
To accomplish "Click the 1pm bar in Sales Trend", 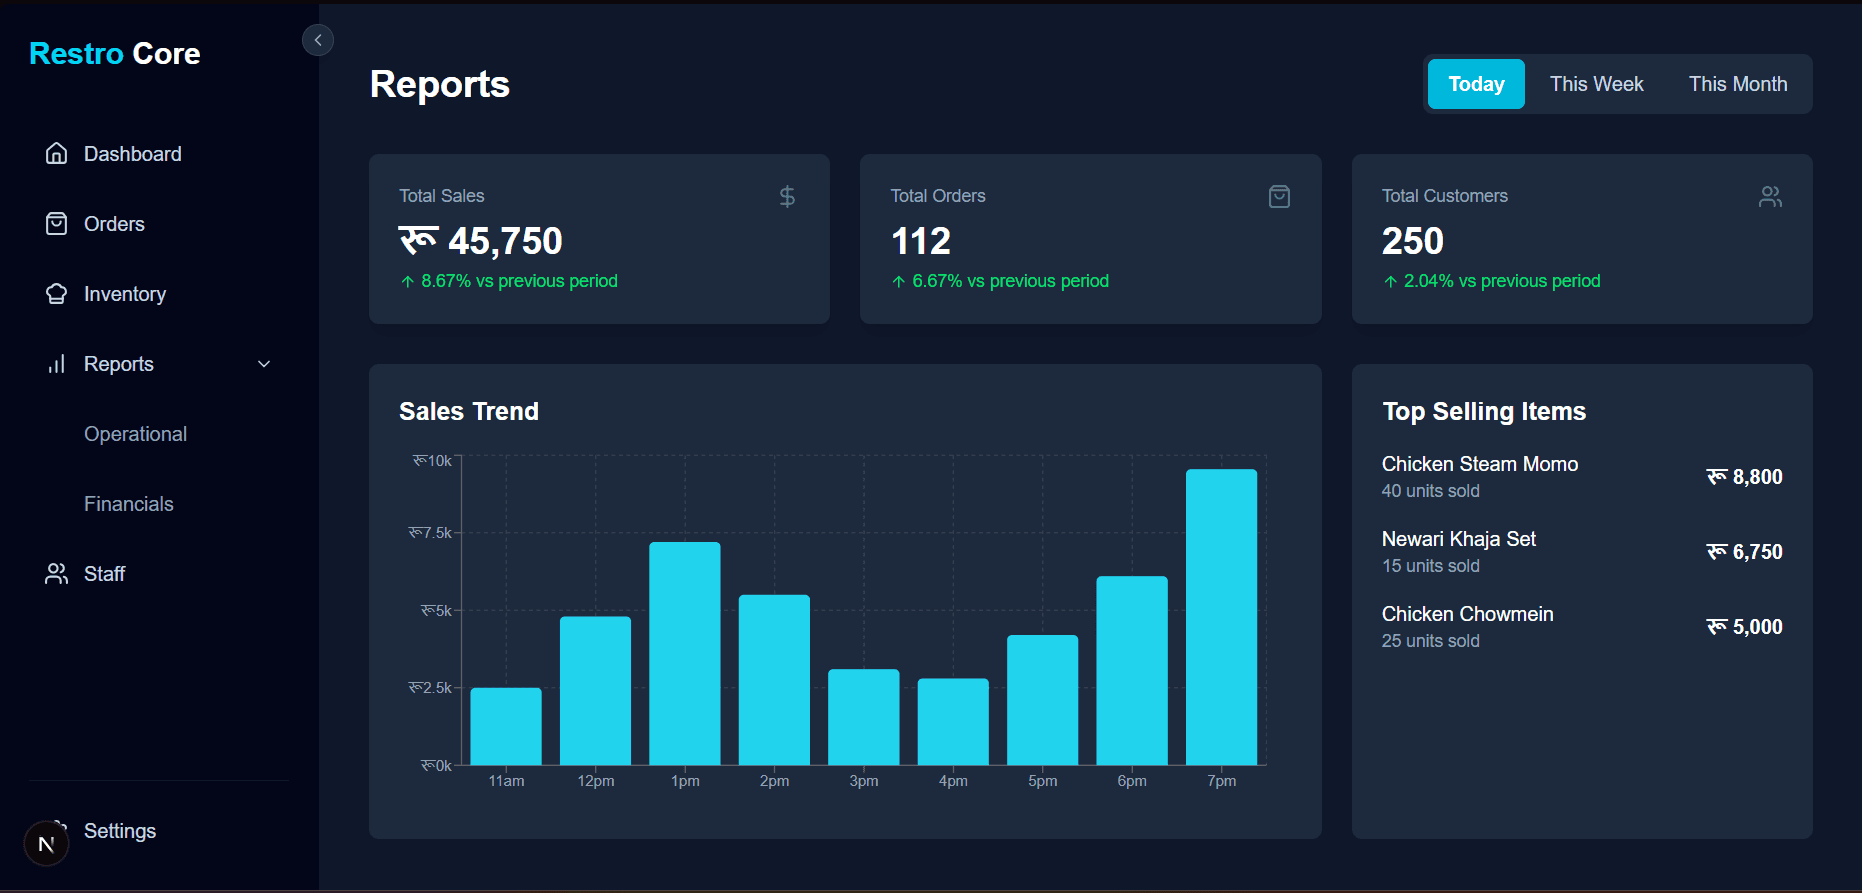I will [685, 653].
